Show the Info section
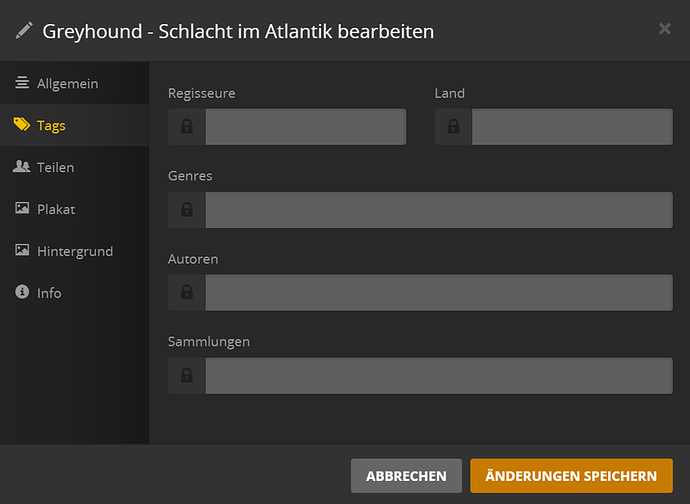Screen dimensions: 690x504 click(x=49, y=293)
